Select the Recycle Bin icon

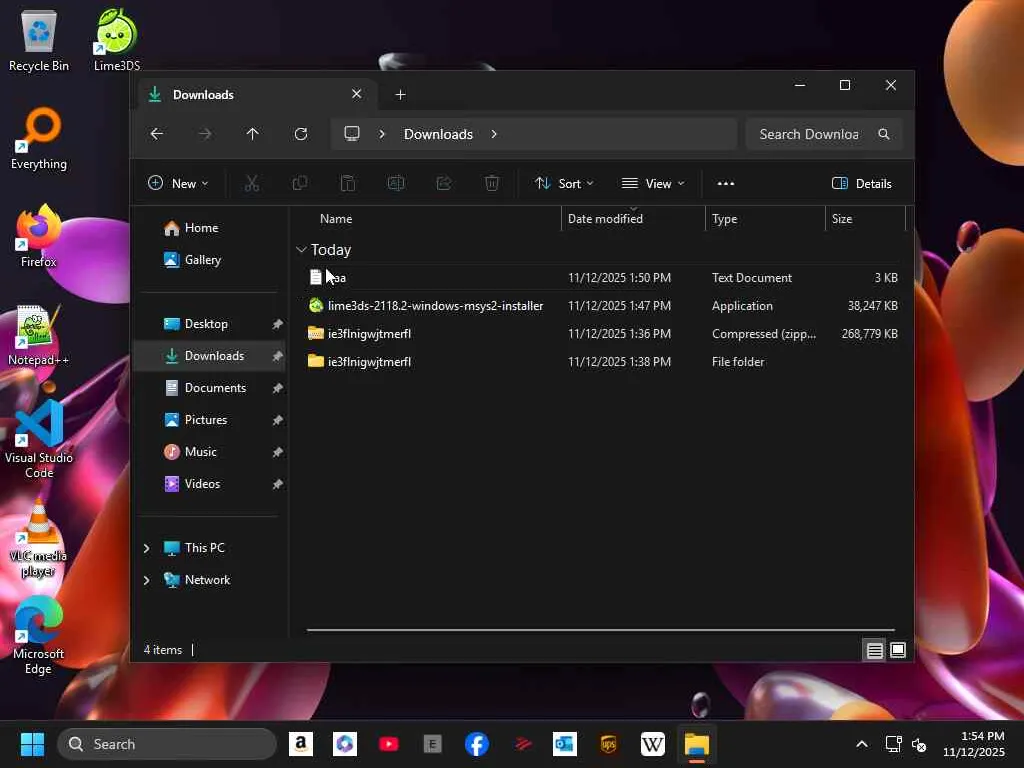[x=39, y=39]
